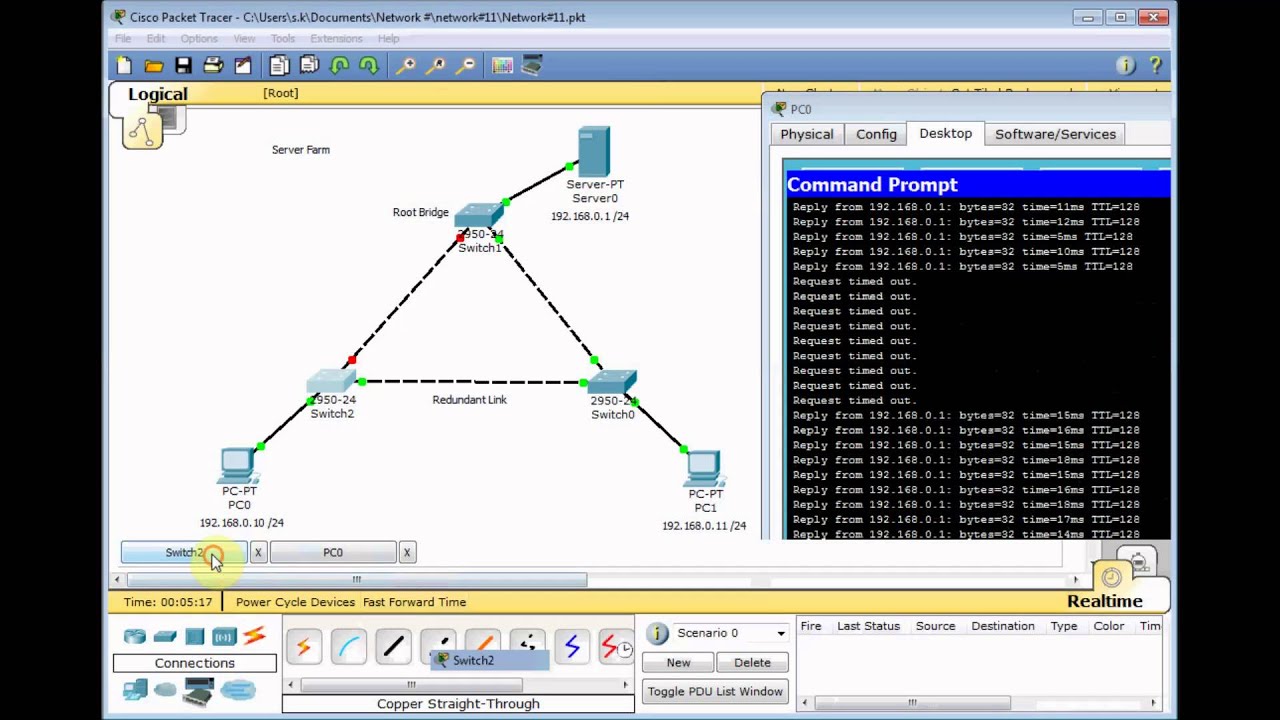Switch to the Config tab of PC0
The height and width of the screenshot is (720, 1280).
876,134
